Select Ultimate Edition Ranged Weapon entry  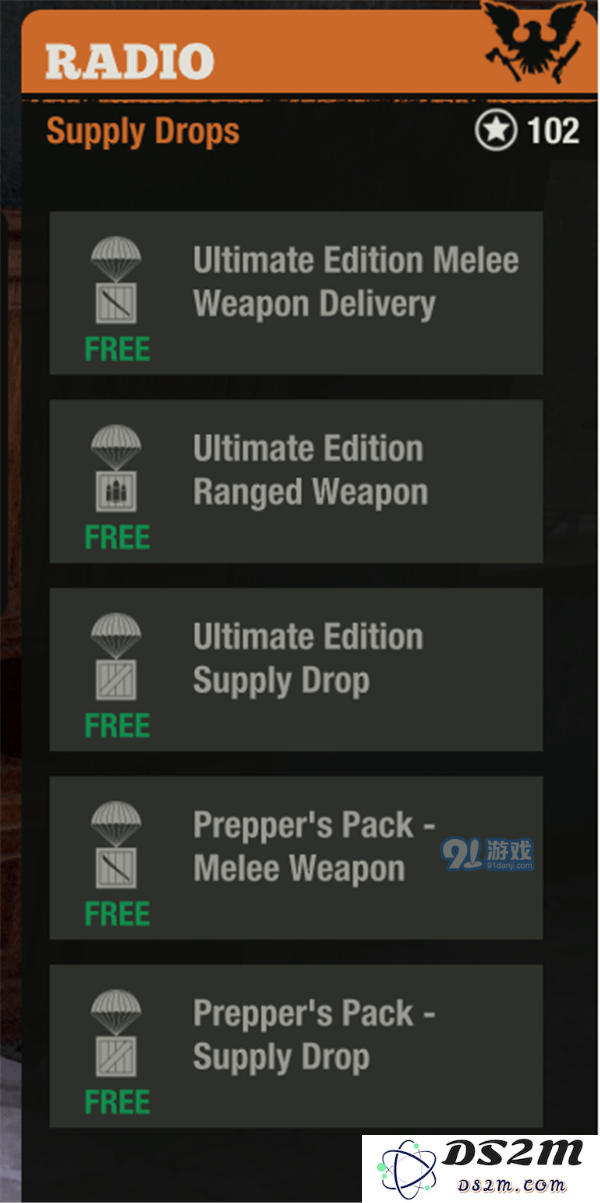(x=296, y=481)
